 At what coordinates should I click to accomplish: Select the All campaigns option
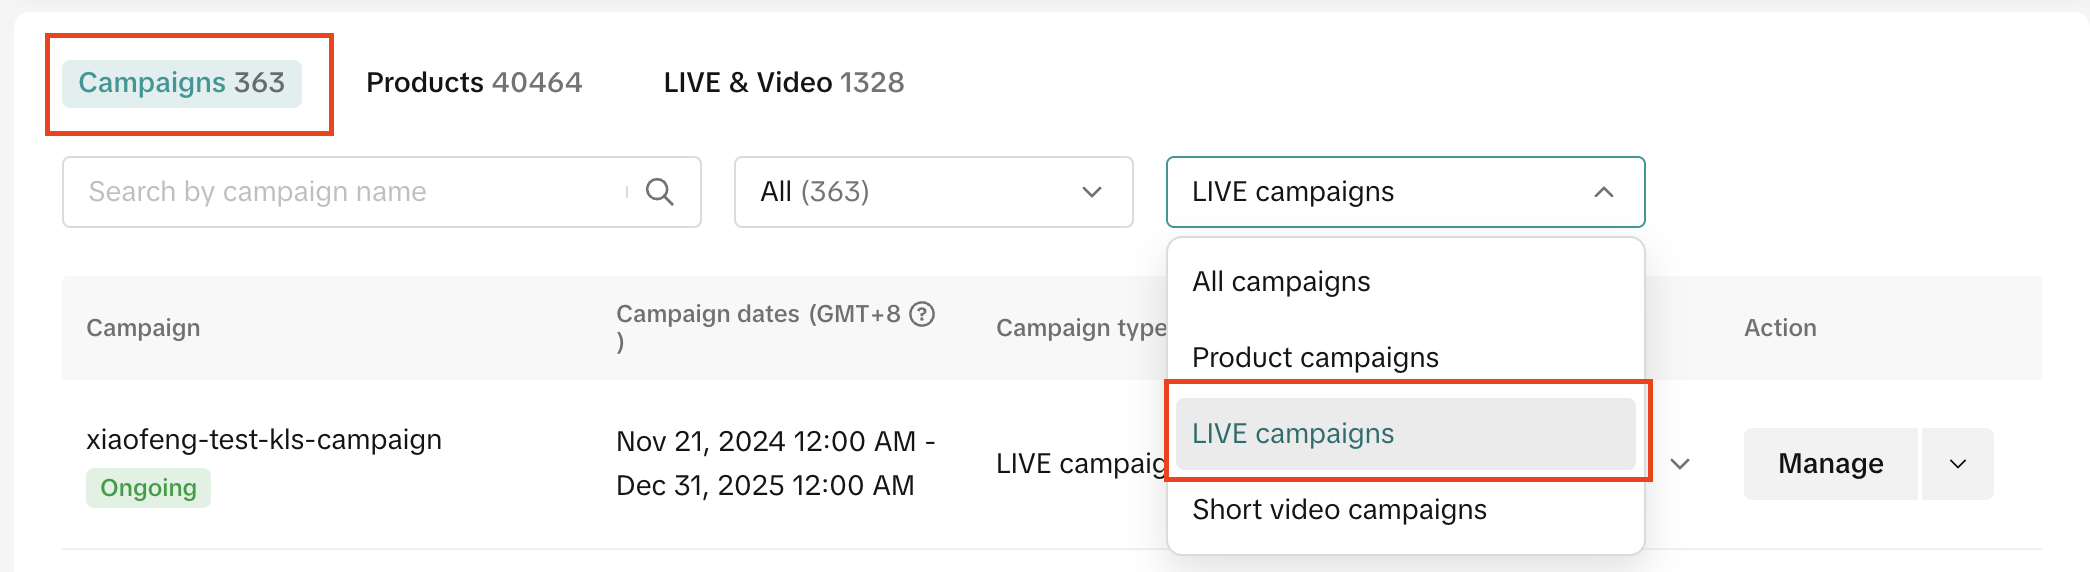coord(1281,282)
